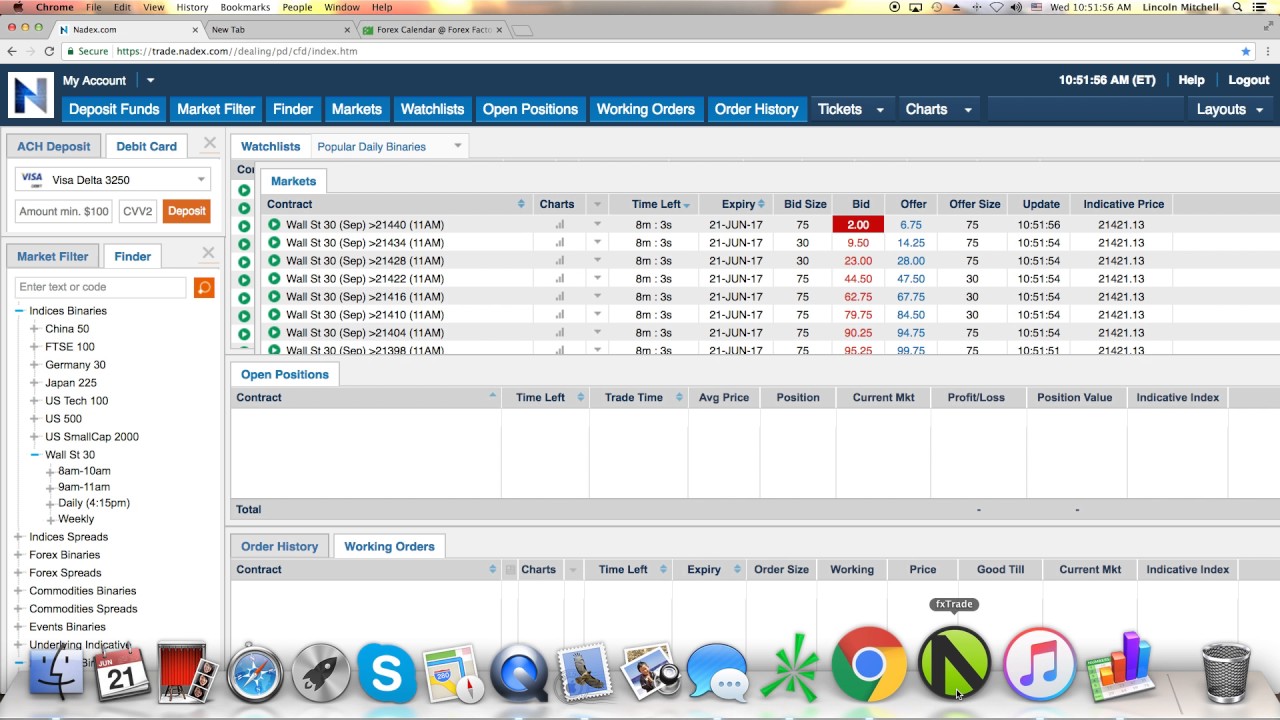Open chart icon for Wall St 30 >21416
The image size is (1280, 720).
point(560,297)
